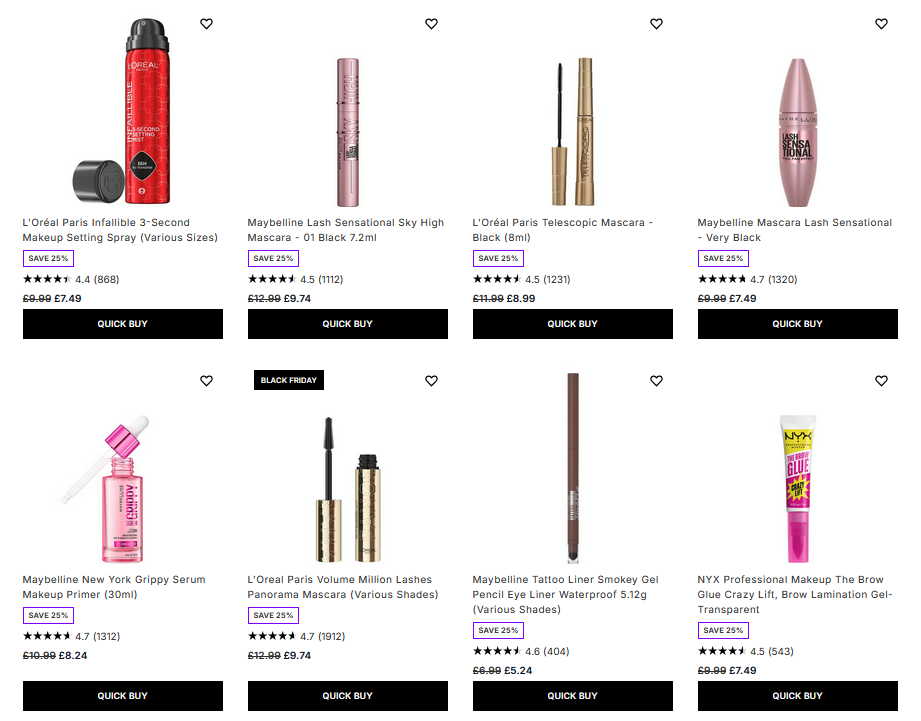Quick Buy the Sky High Mascara
921x721 pixels.
tap(347, 324)
